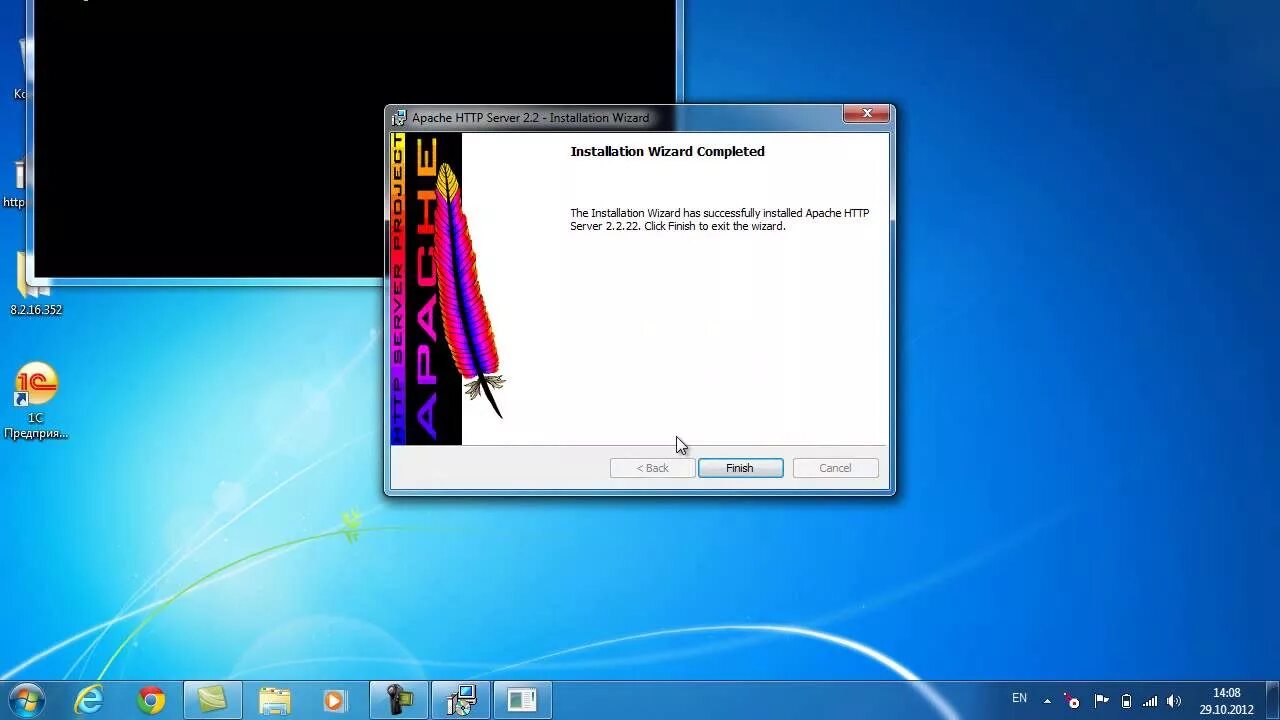Switch to the installer task on the taskbar
The image size is (1280, 720).
461,700
